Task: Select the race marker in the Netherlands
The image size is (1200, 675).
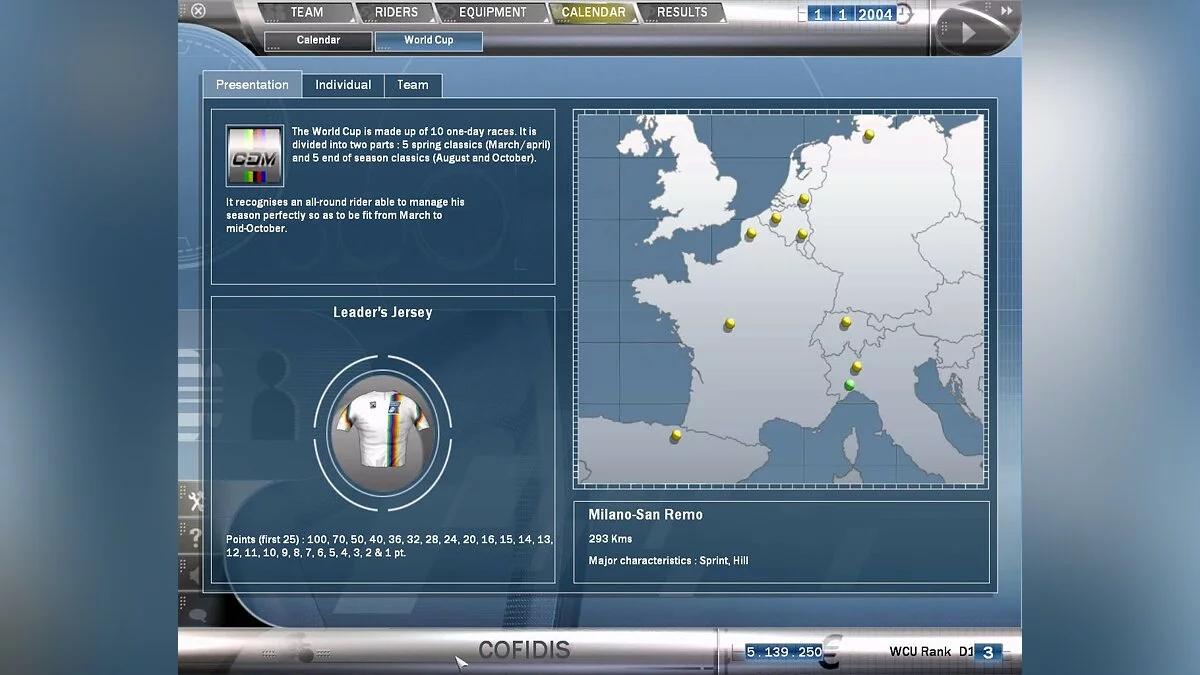Action: pos(803,199)
